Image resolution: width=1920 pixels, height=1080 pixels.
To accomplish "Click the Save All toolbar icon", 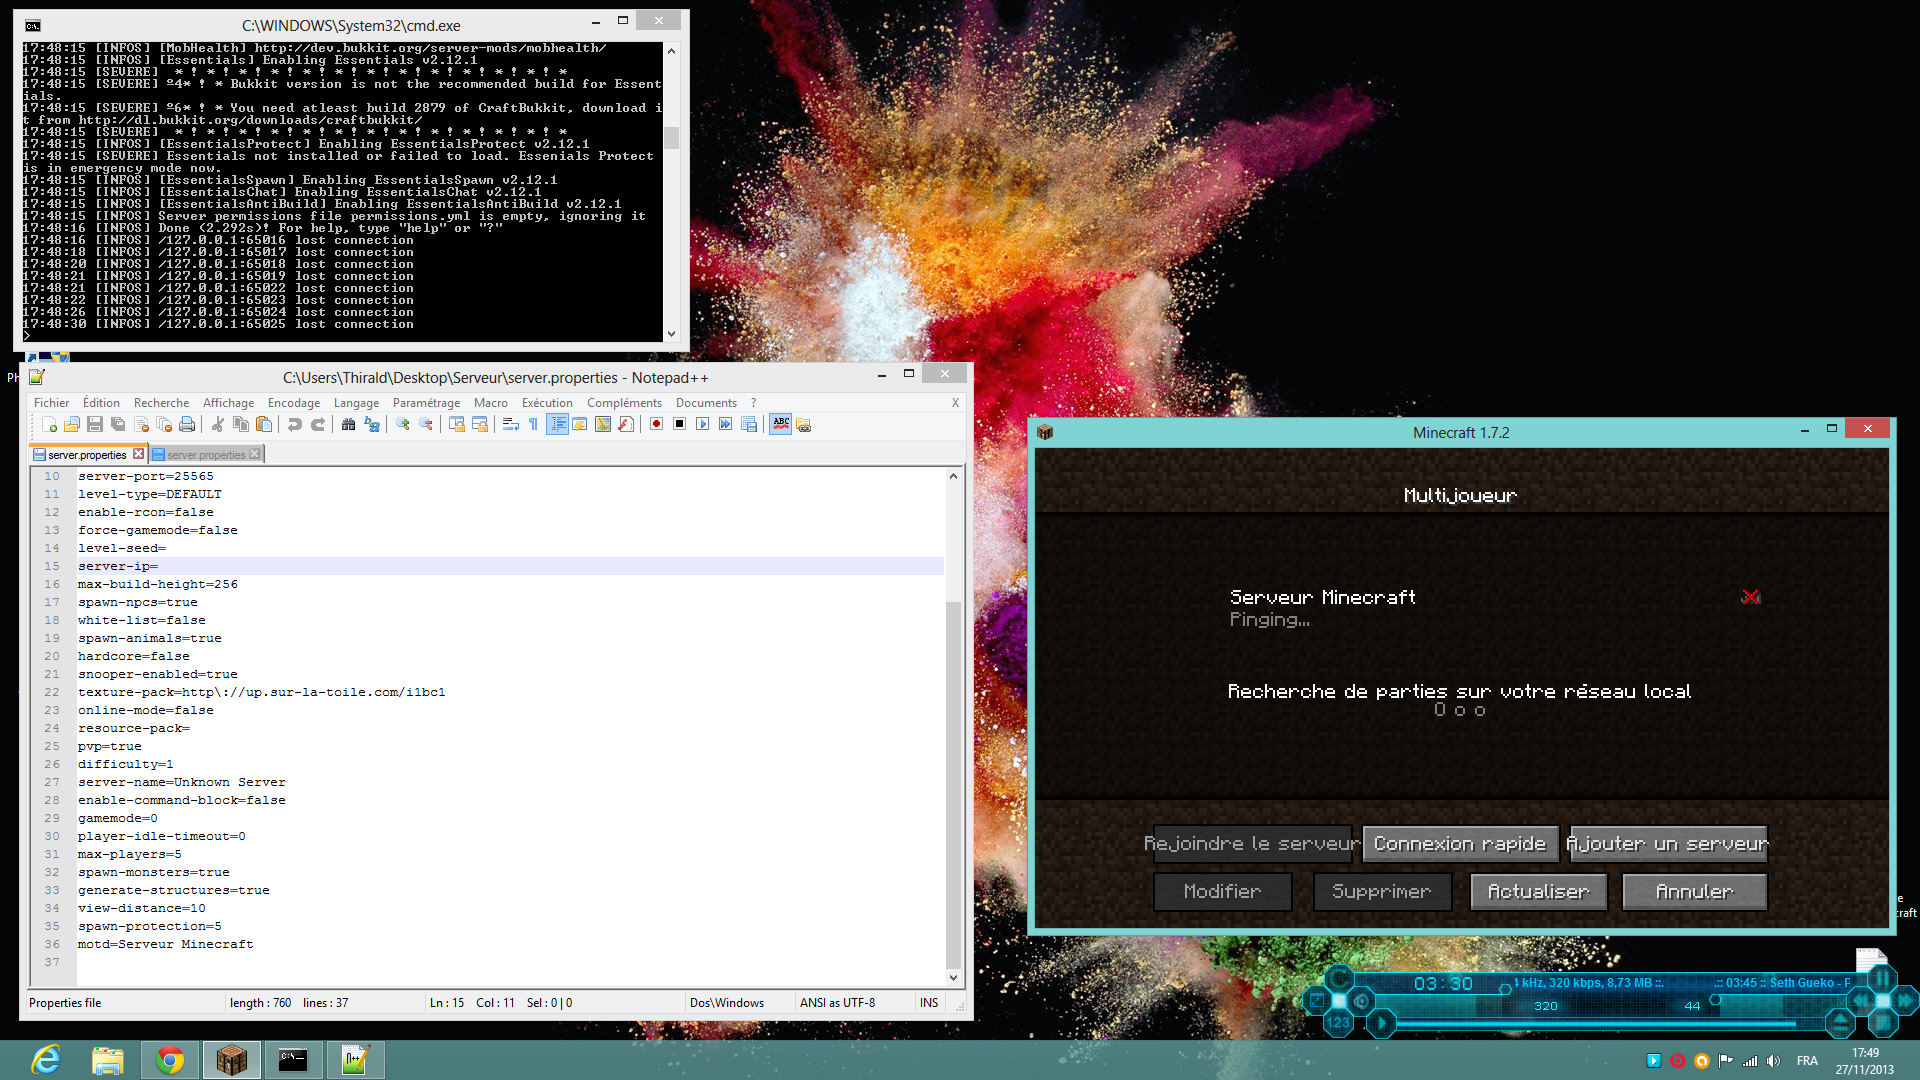I will [x=118, y=424].
